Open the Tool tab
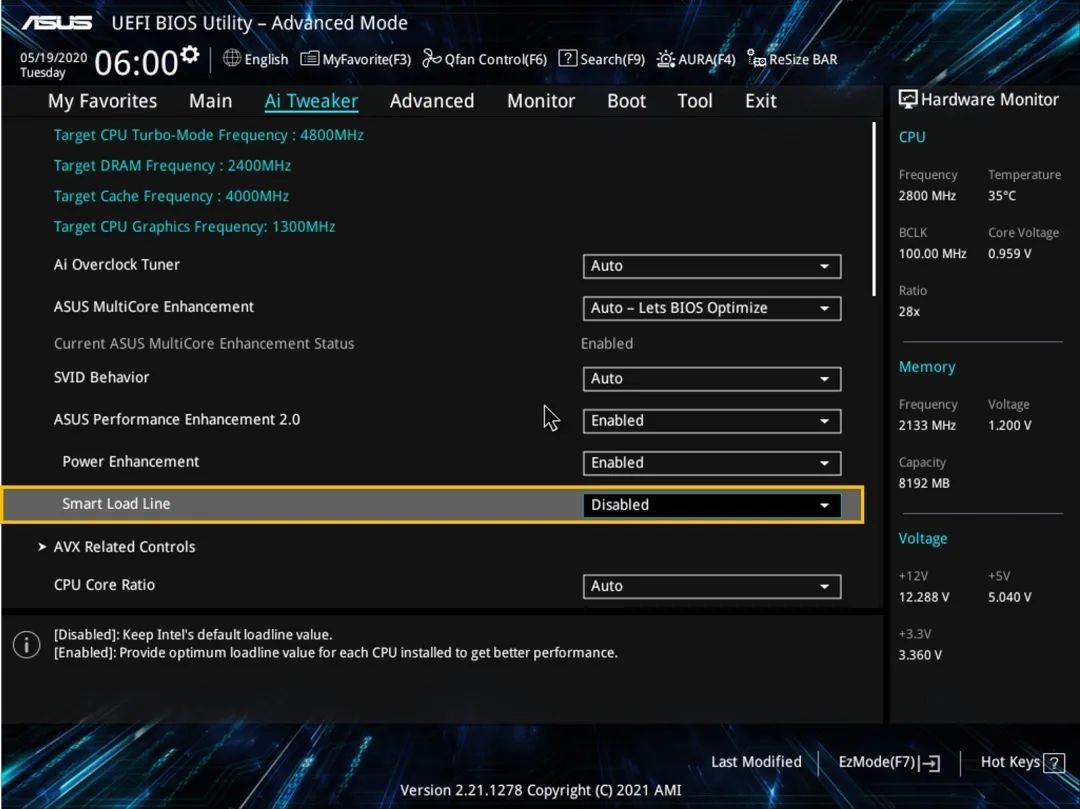This screenshot has height=809, width=1080. [695, 101]
